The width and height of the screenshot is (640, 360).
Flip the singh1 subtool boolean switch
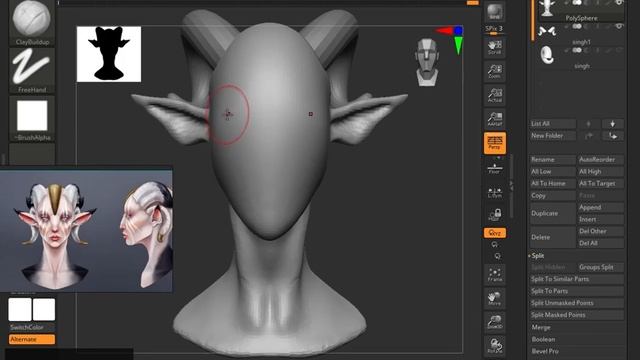577,27
